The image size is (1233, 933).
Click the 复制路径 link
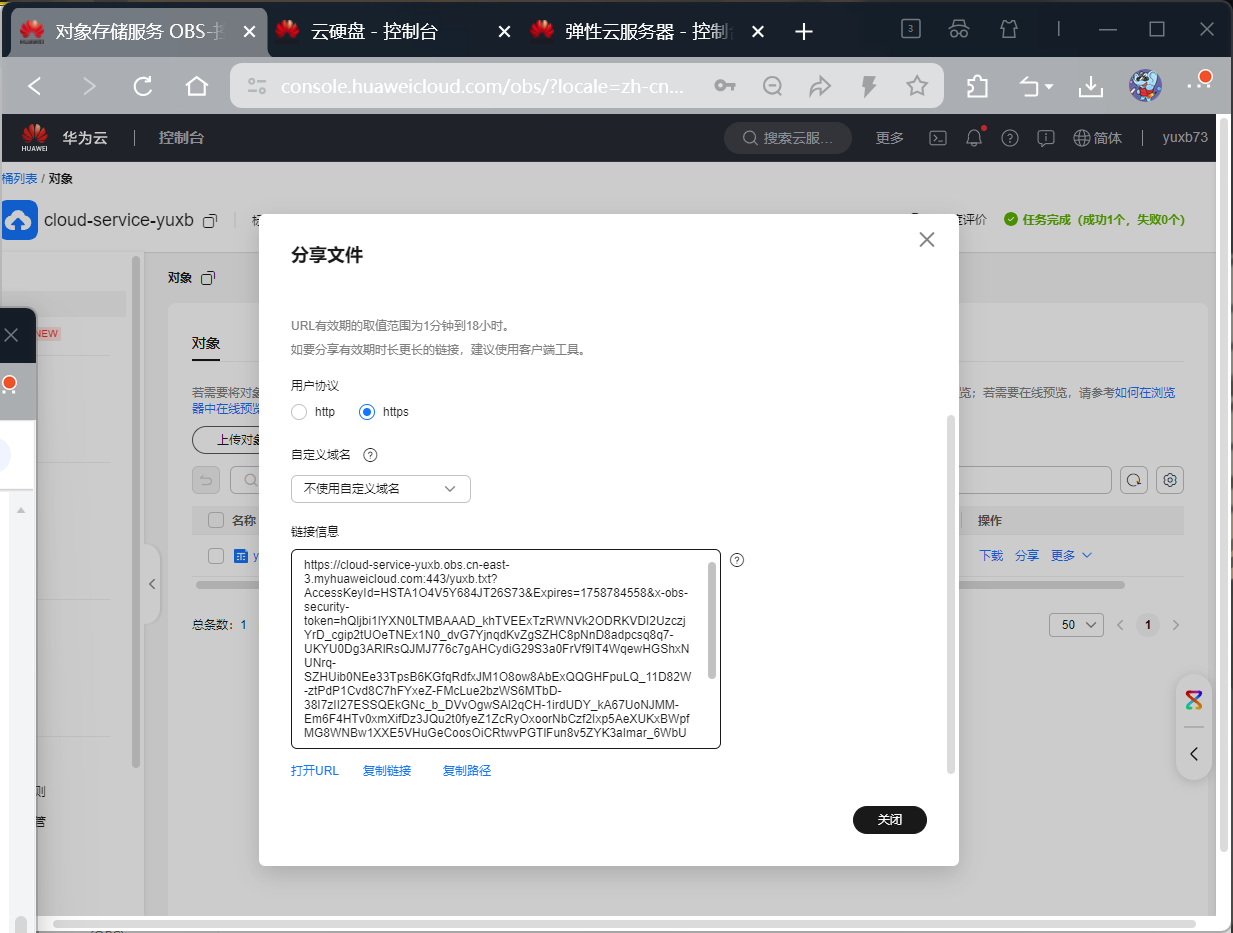(467, 771)
